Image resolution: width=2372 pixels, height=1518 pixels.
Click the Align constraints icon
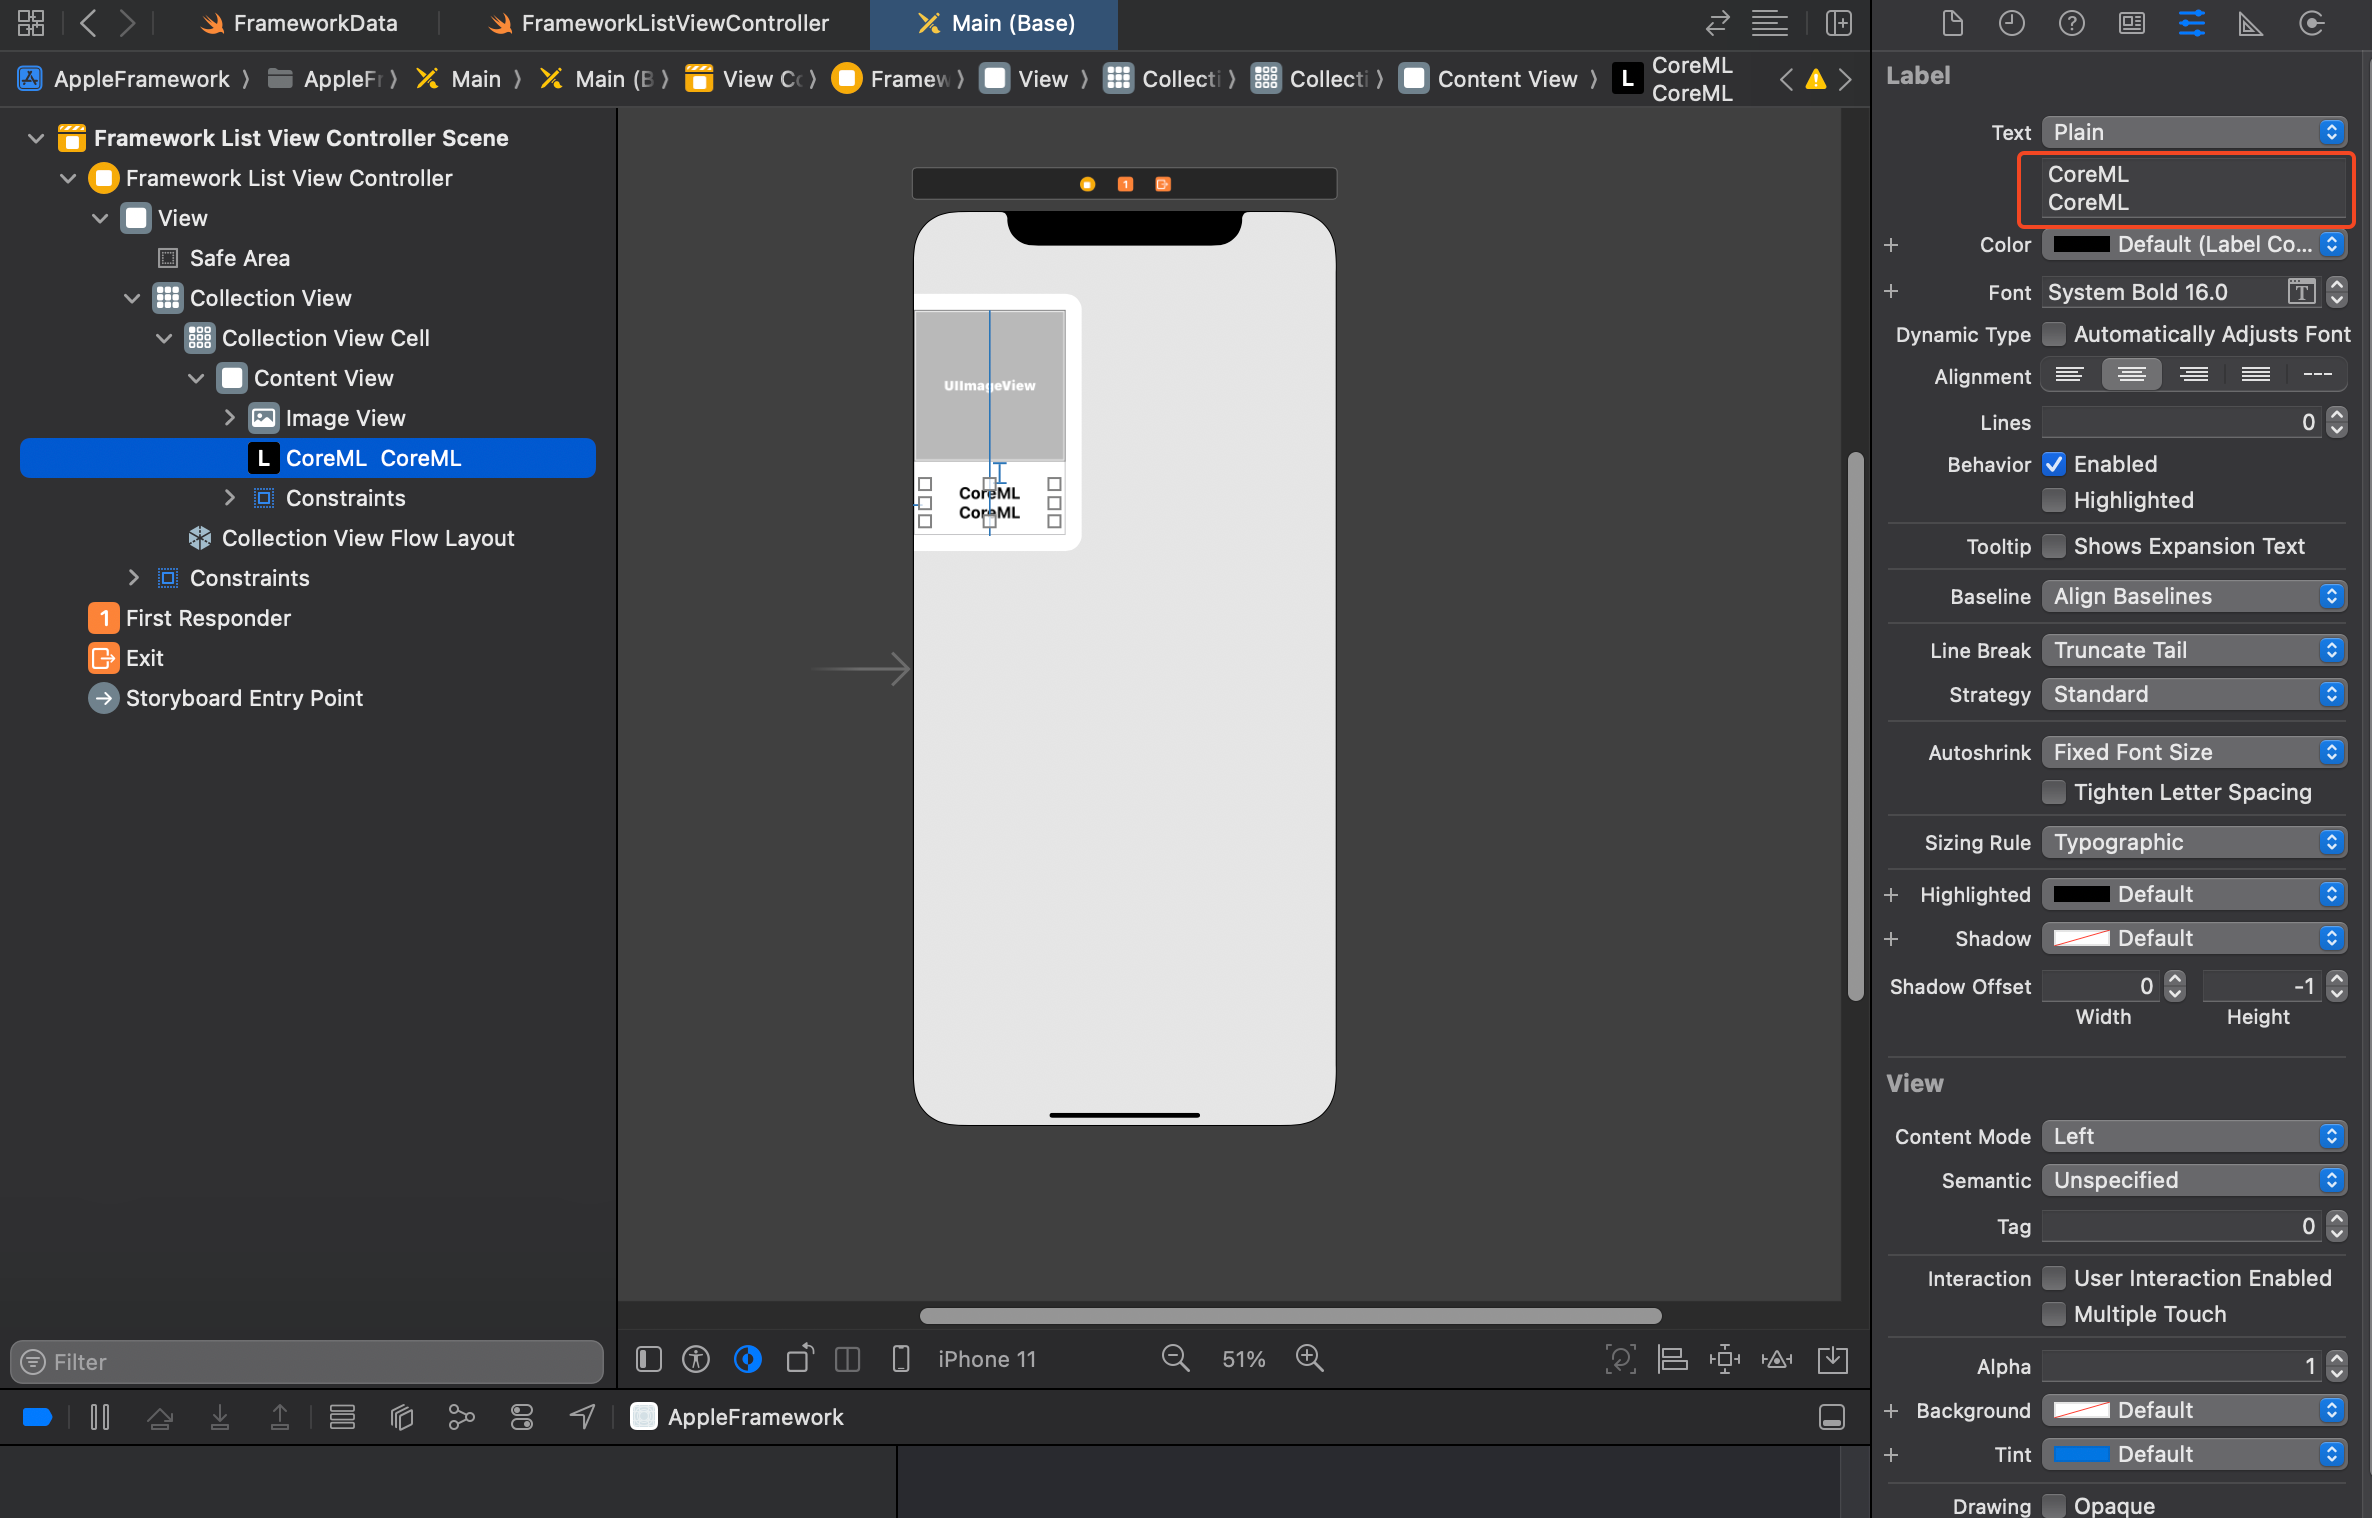[x=1672, y=1358]
